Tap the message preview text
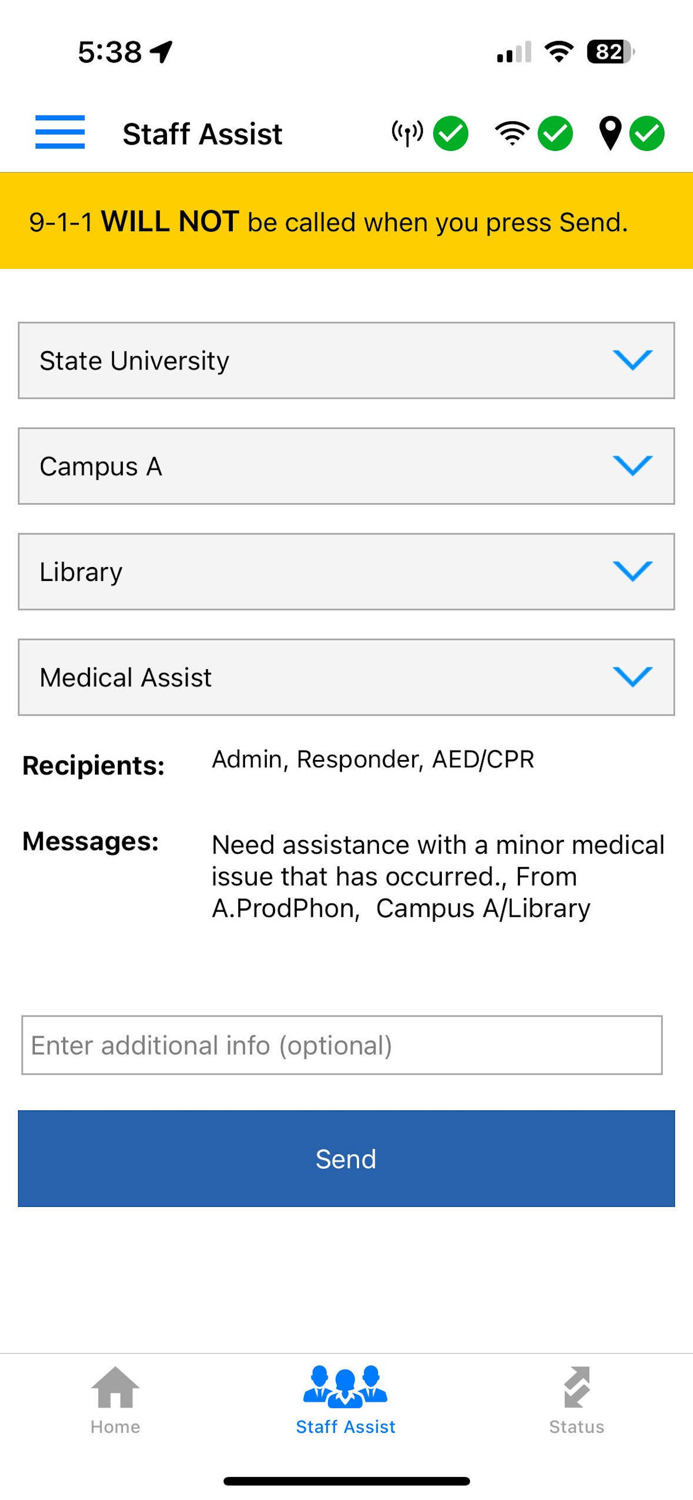This screenshot has height=1500, width=693. 437,877
